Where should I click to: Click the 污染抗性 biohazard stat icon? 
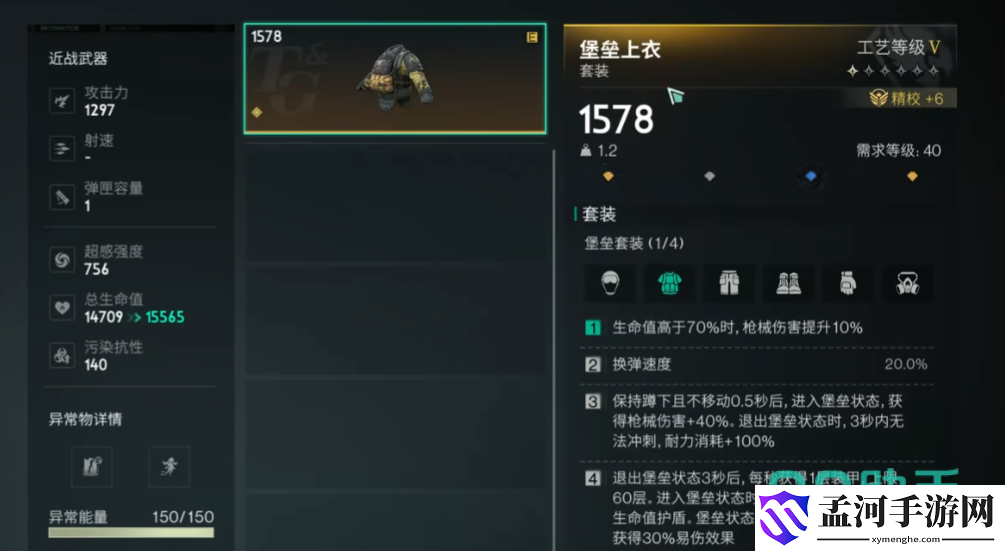[x=62, y=356]
